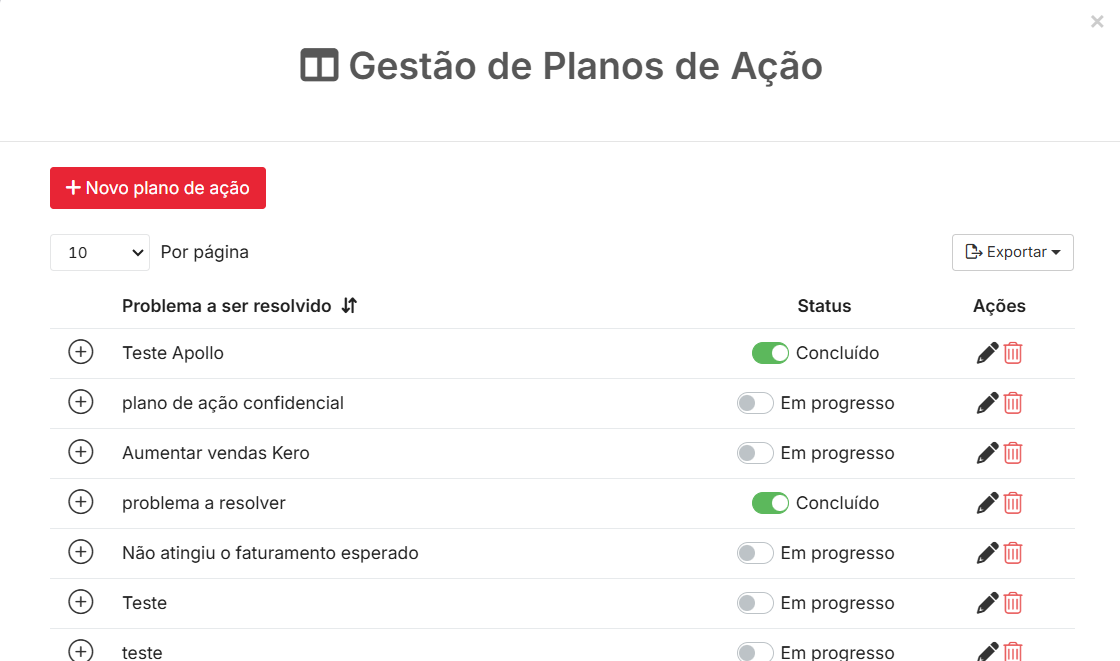Trash the Não atingiu o faturamento esperado plan
The image size is (1120, 661).
(x=1013, y=553)
